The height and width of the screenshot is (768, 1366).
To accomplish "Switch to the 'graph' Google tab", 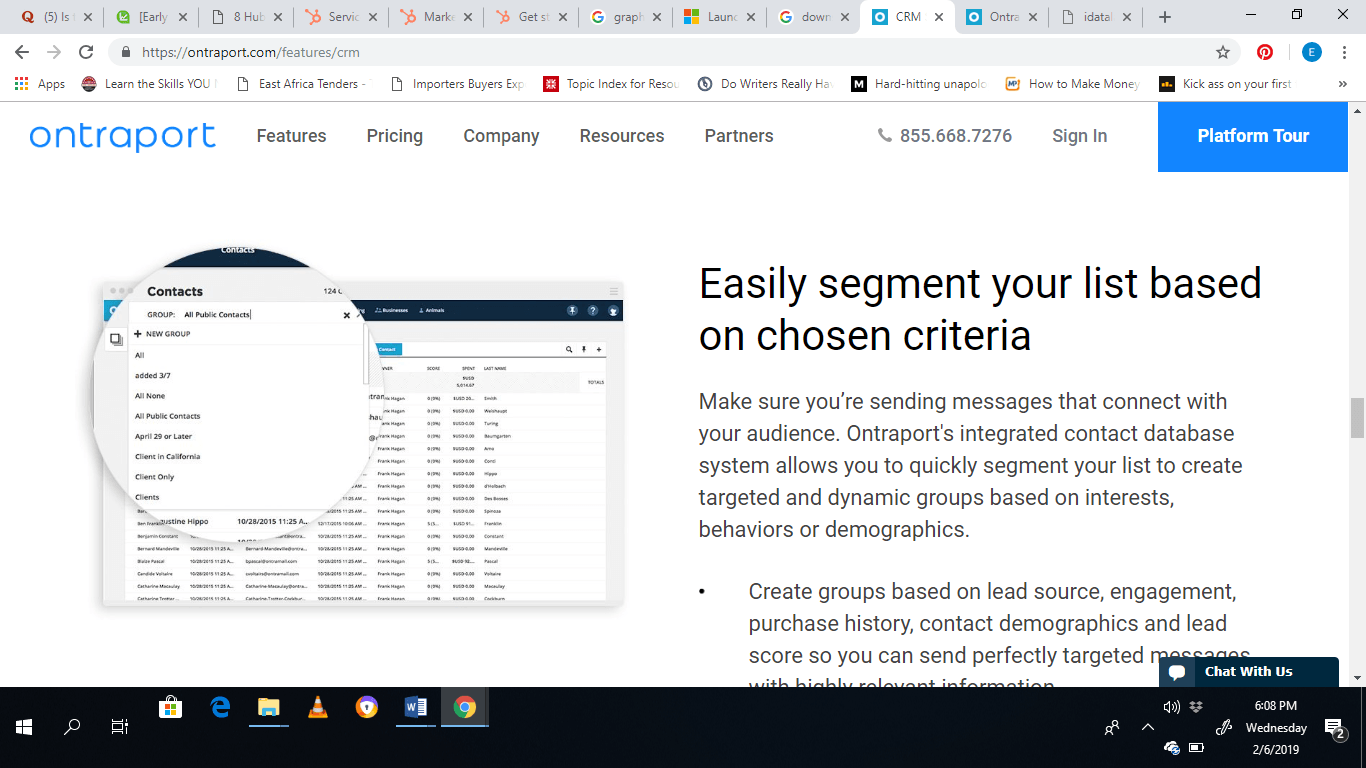I will tap(627, 17).
